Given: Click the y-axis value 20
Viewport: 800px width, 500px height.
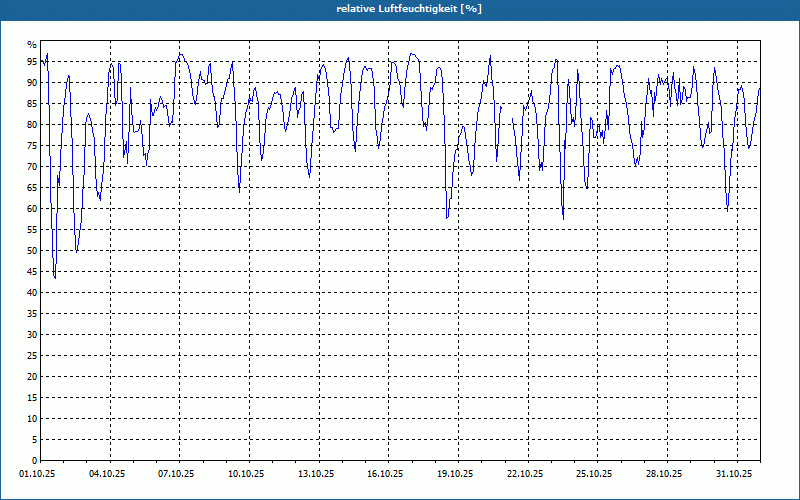Looking at the screenshot, I should tap(32, 377).
